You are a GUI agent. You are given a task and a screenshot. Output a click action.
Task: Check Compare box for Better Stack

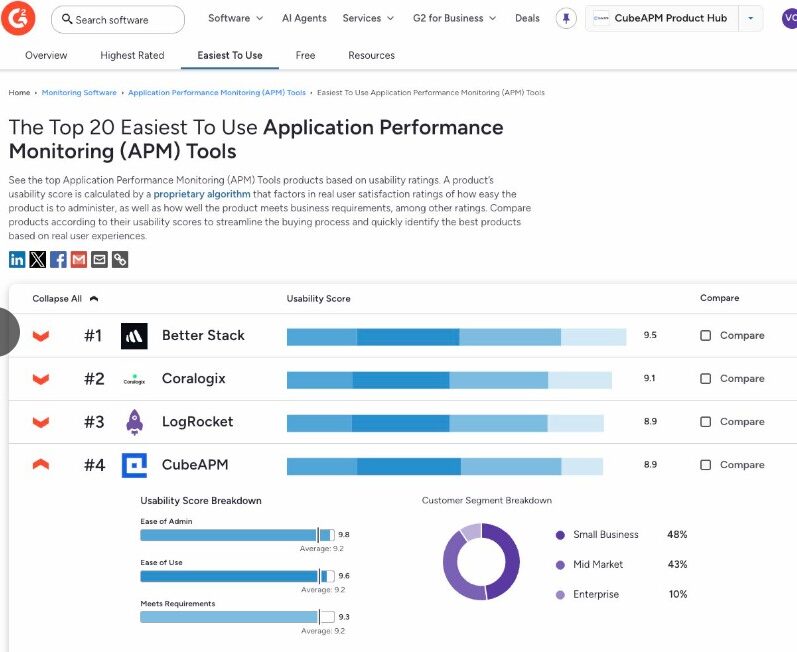coord(705,336)
